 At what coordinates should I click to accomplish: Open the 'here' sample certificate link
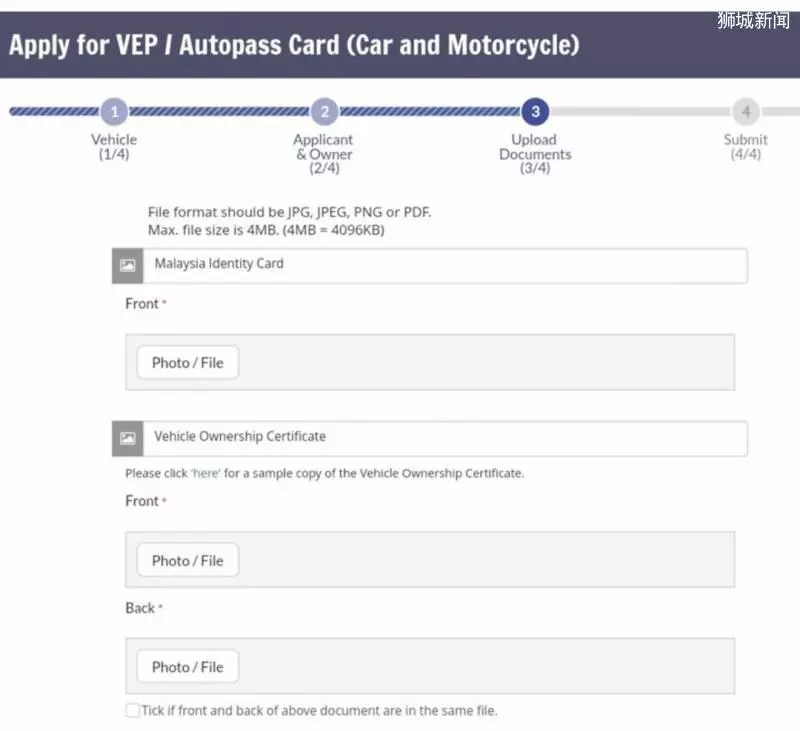[x=206, y=473]
